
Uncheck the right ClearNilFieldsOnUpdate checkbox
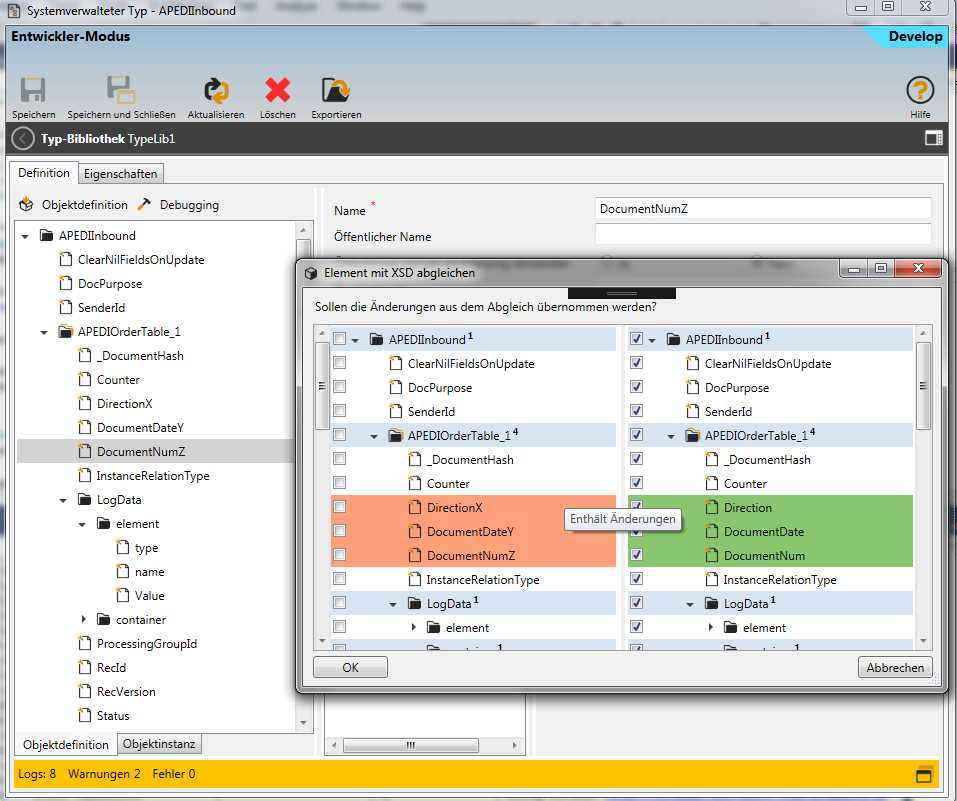pyautogui.click(x=637, y=363)
